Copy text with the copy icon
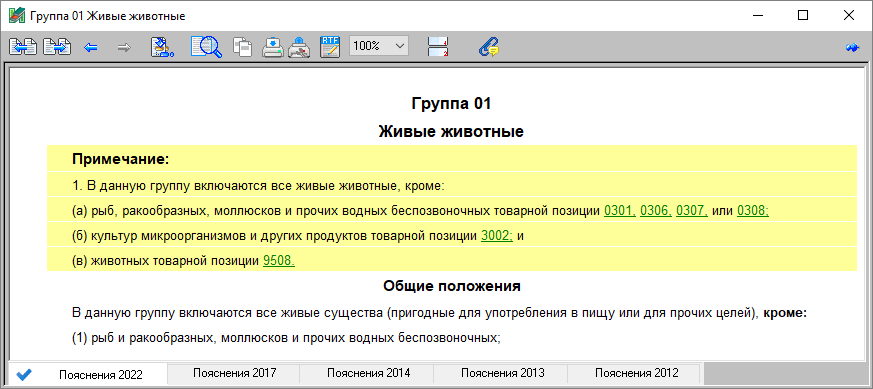This screenshot has width=873, height=389. 243,47
